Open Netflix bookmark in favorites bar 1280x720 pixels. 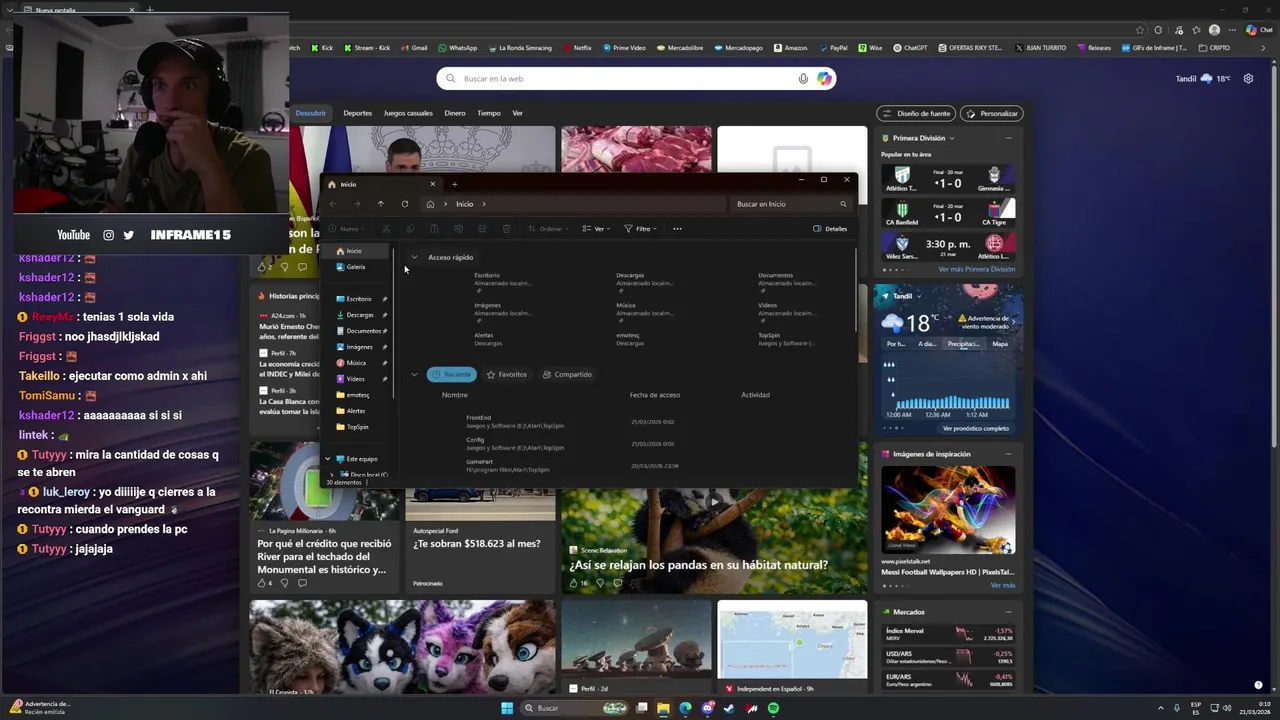(577, 48)
